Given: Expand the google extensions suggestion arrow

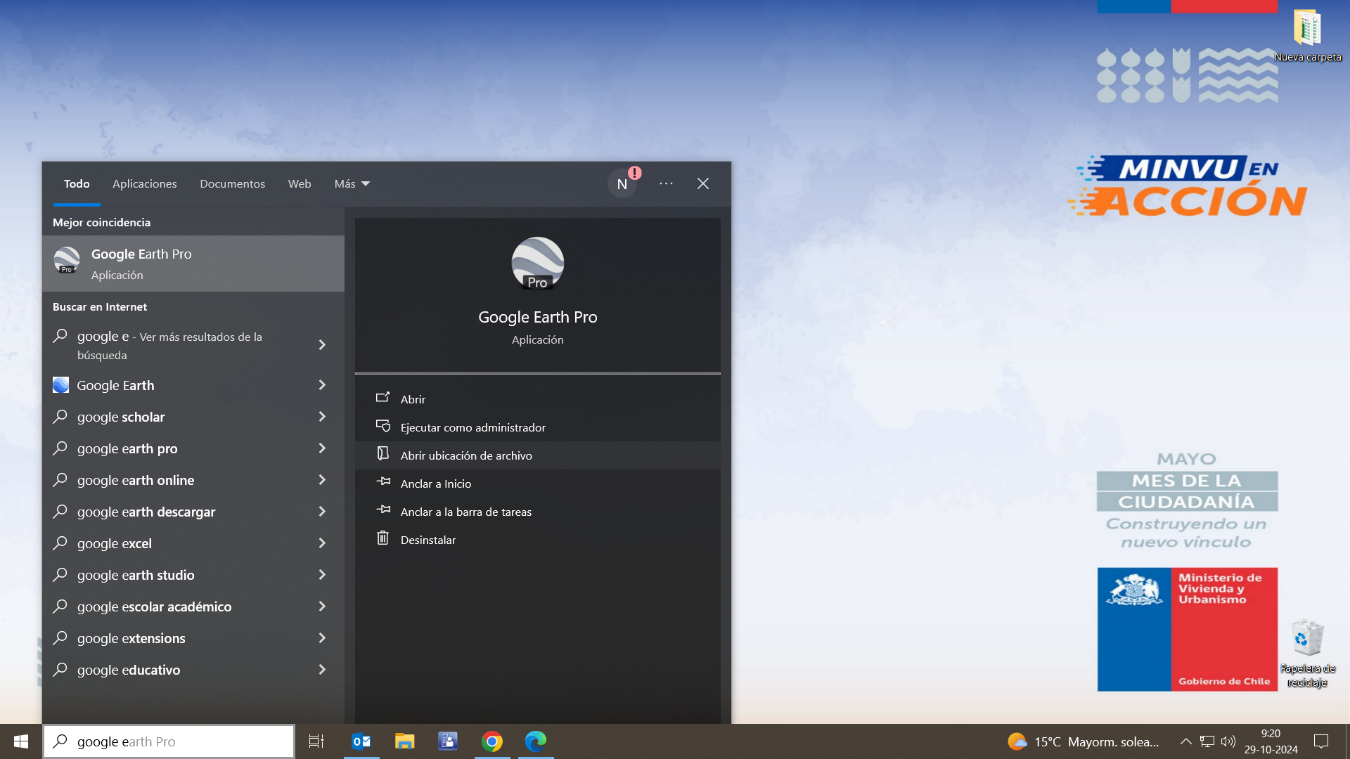Looking at the screenshot, I should (x=322, y=638).
